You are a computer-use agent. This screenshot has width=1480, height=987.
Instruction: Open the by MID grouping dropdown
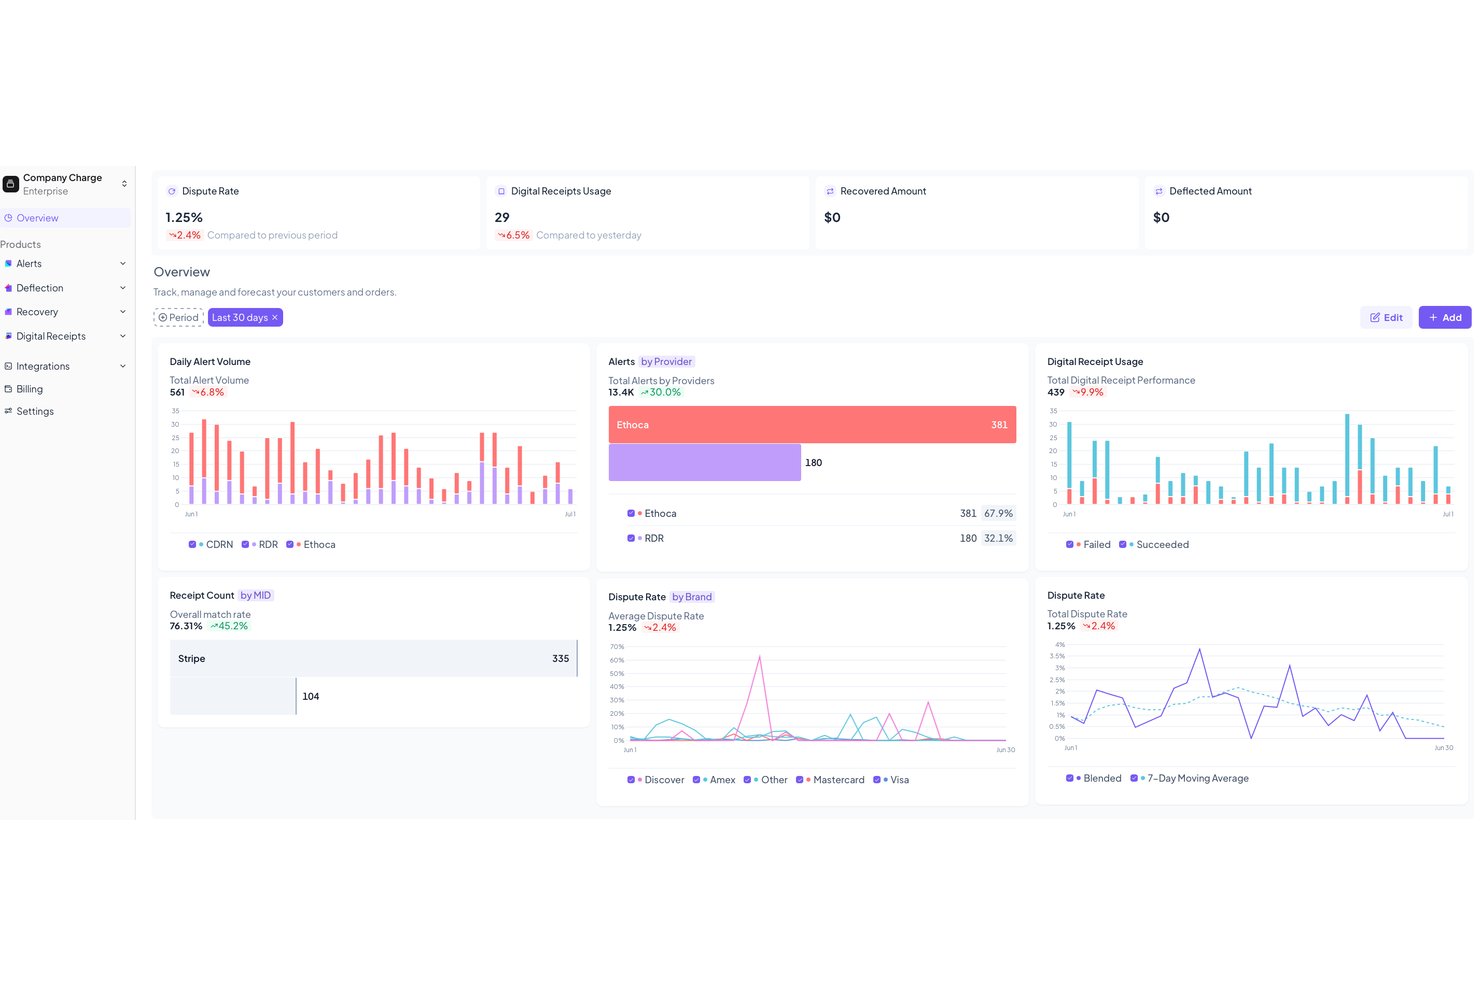pyautogui.click(x=256, y=596)
